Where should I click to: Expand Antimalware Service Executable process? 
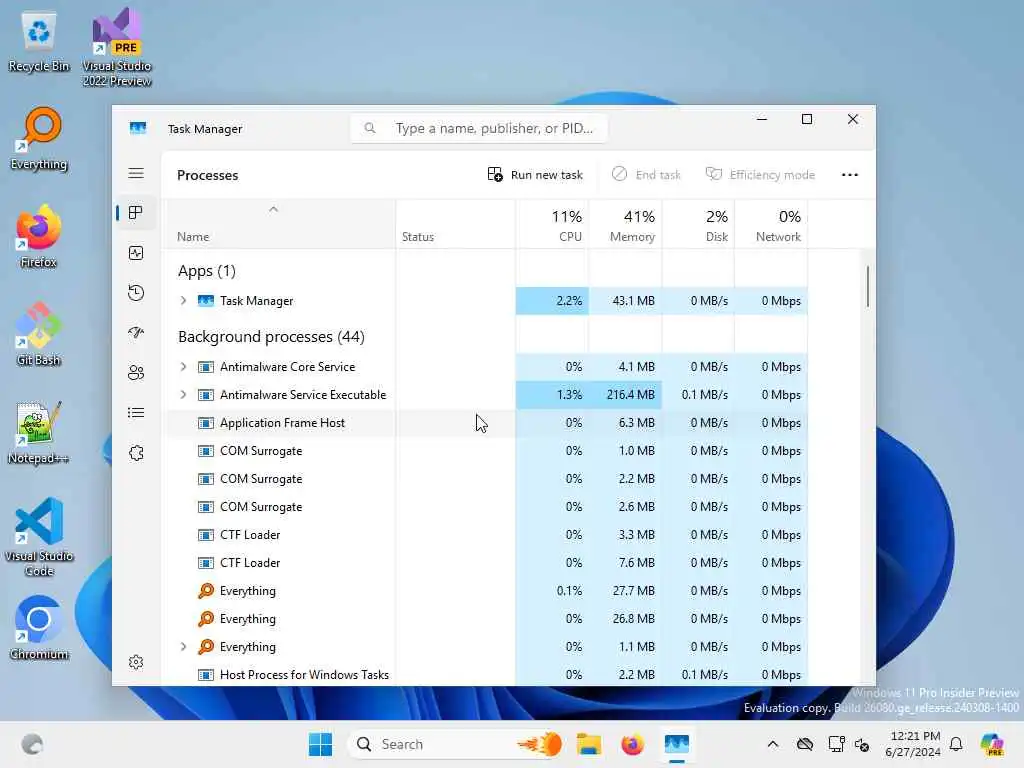pos(184,394)
